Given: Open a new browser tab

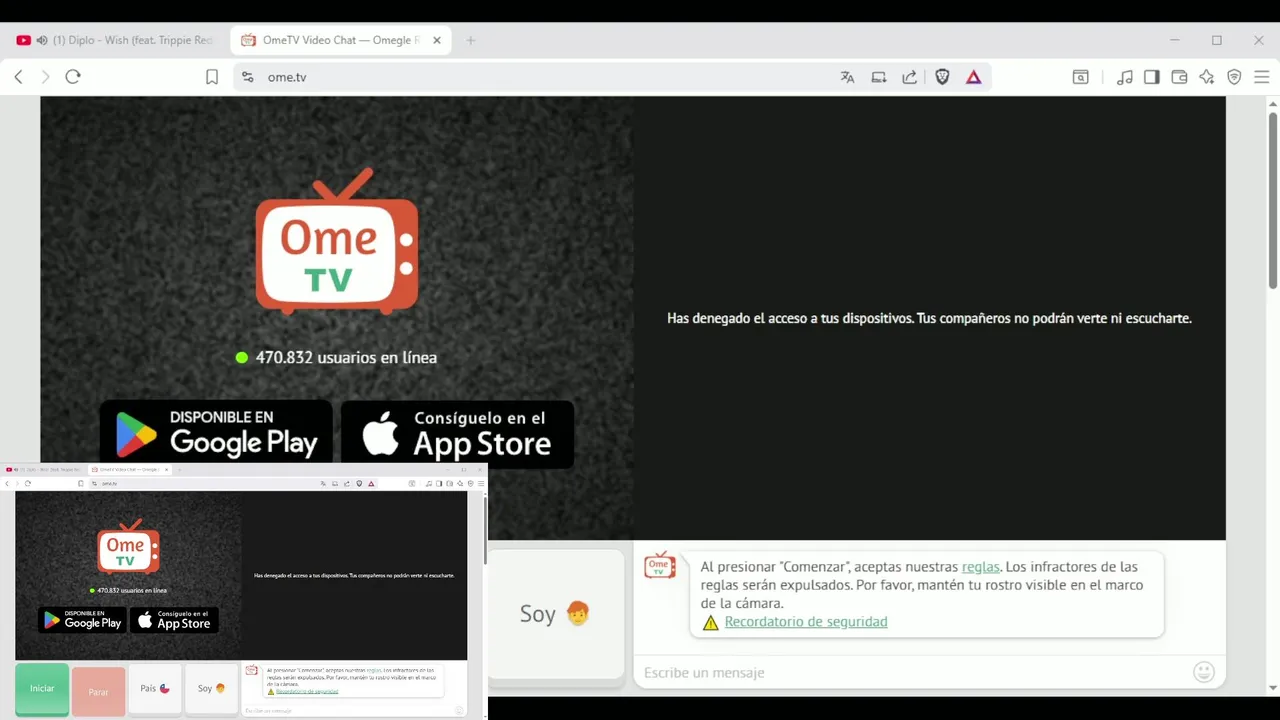Looking at the screenshot, I should point(471,40).
